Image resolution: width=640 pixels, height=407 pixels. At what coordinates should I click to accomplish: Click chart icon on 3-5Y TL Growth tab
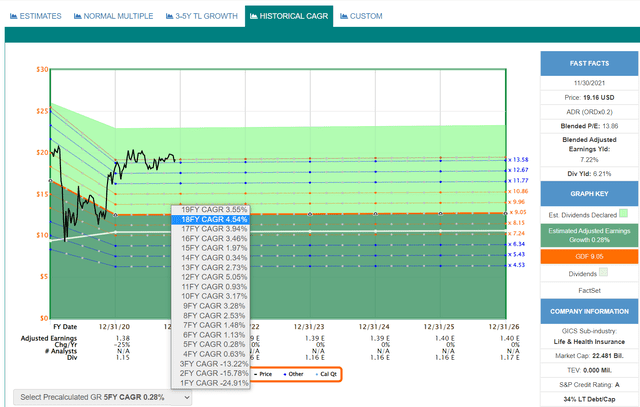(169, 16)
